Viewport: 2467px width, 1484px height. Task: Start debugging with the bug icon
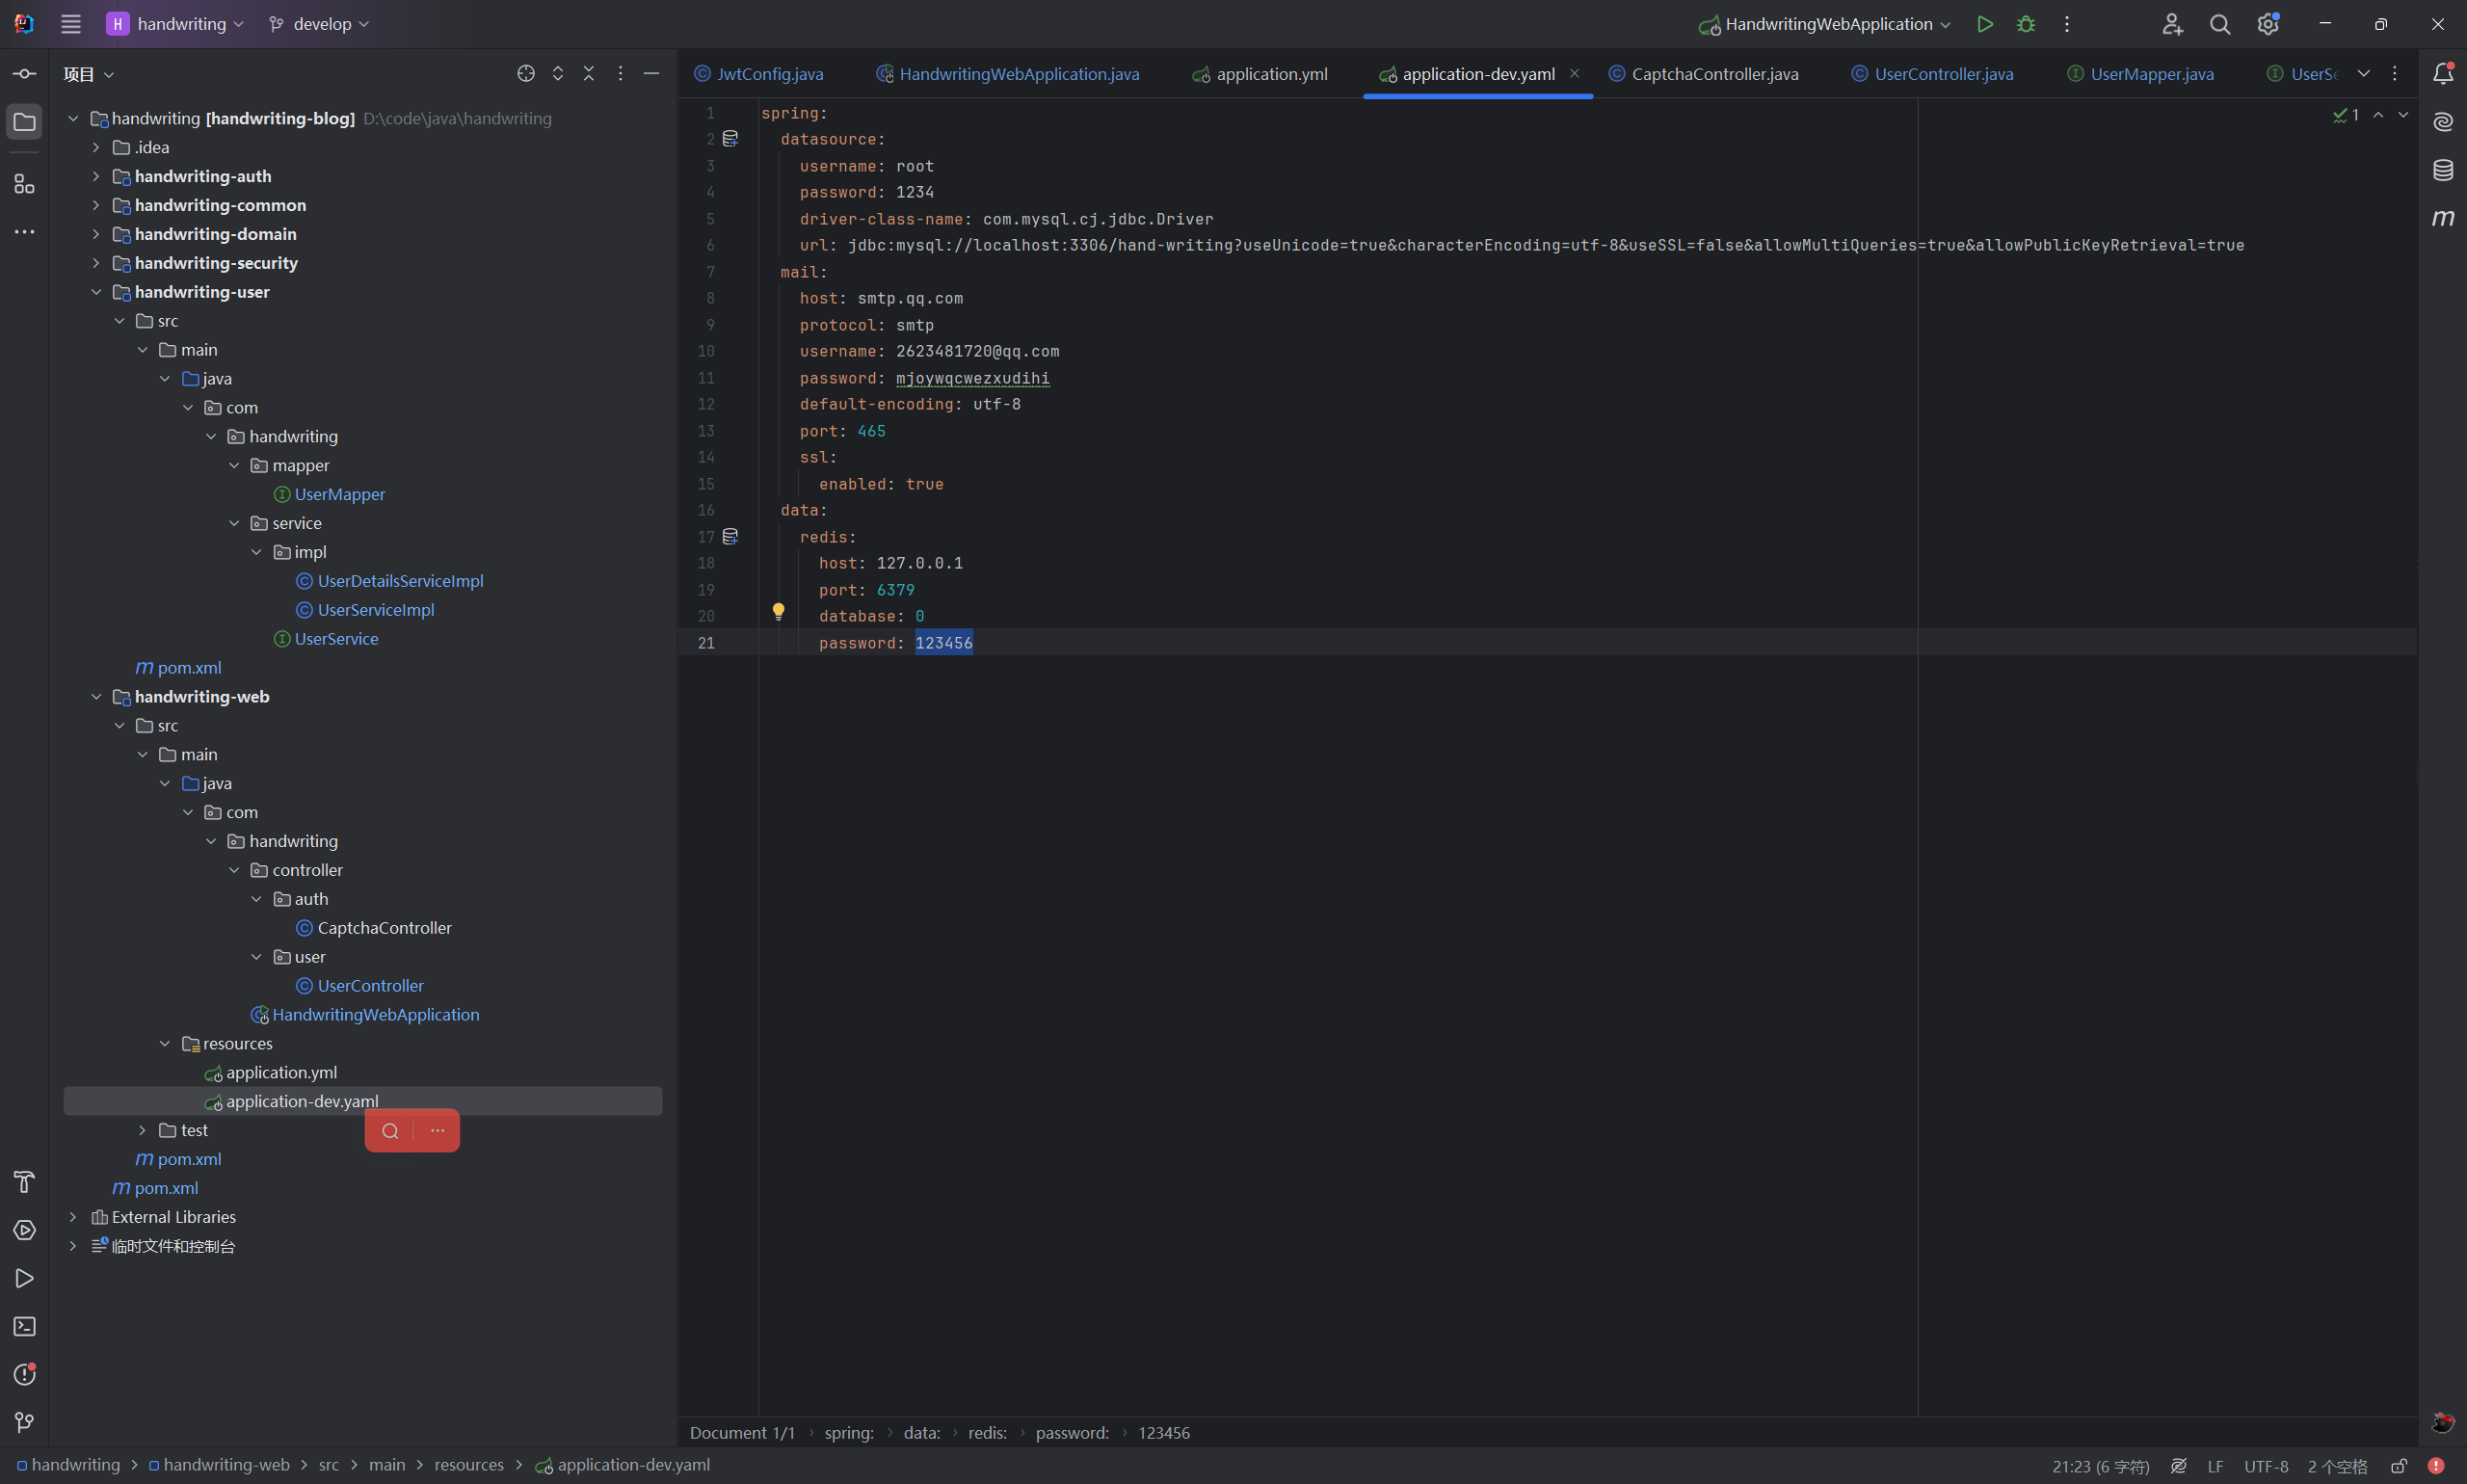point(2026,24)
